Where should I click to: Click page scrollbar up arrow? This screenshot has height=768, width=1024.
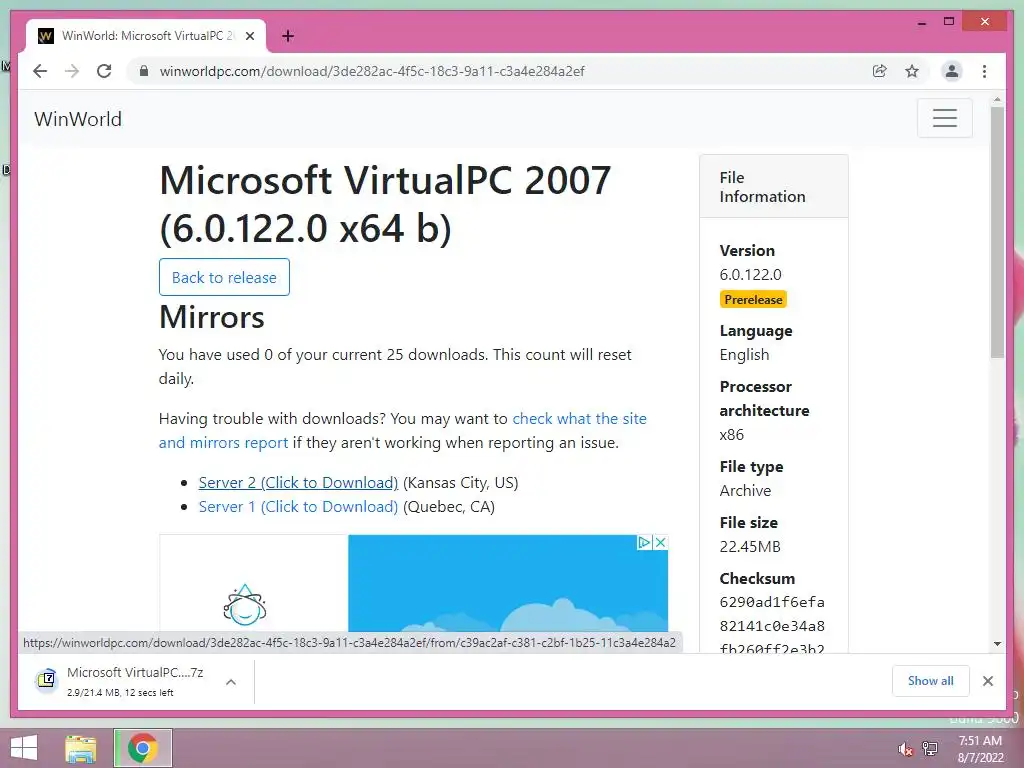coord(997,100)
